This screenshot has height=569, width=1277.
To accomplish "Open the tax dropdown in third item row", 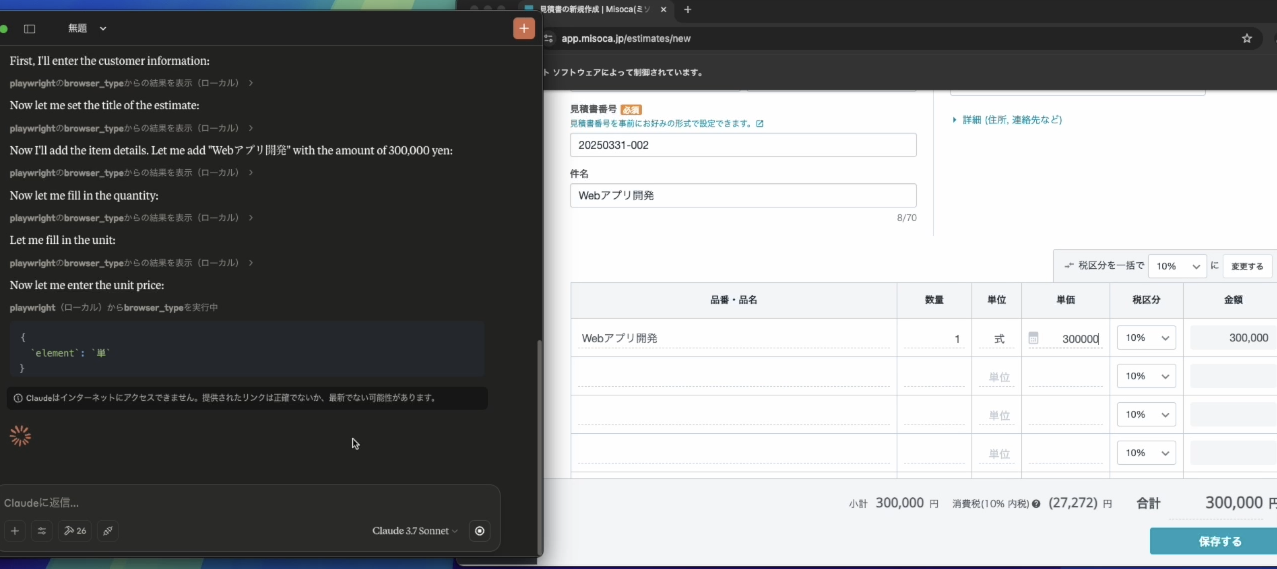I will tap(1146, 414).
